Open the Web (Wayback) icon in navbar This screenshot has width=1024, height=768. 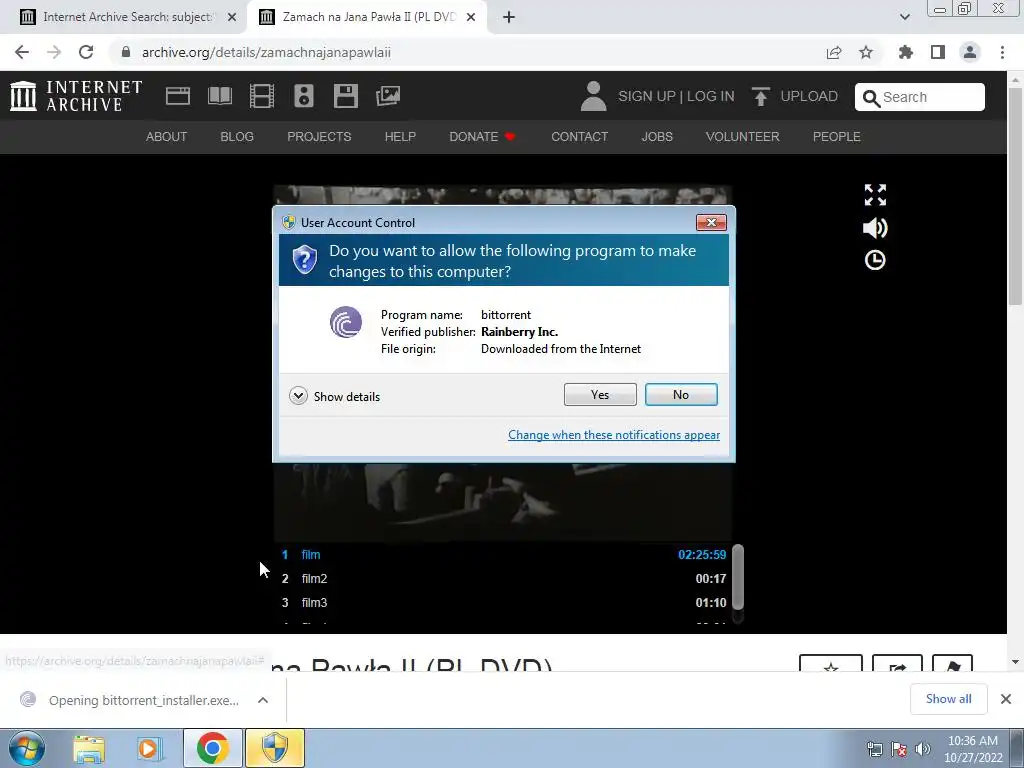[178, 96]
